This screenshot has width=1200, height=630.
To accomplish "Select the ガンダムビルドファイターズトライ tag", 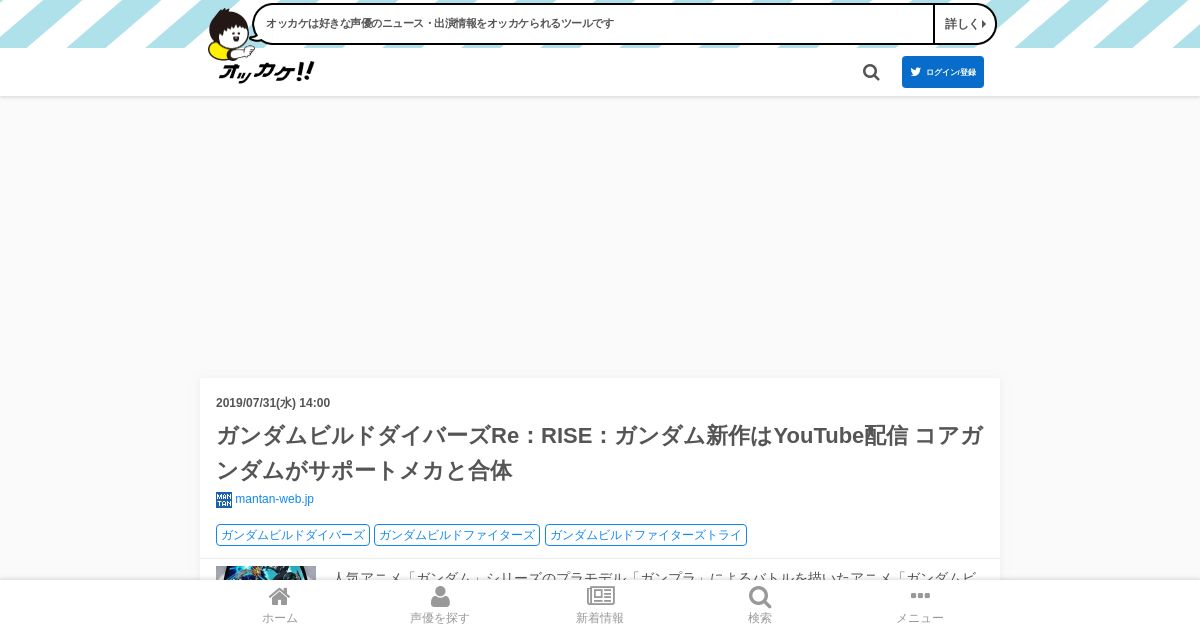I will (x=646, y=535).
